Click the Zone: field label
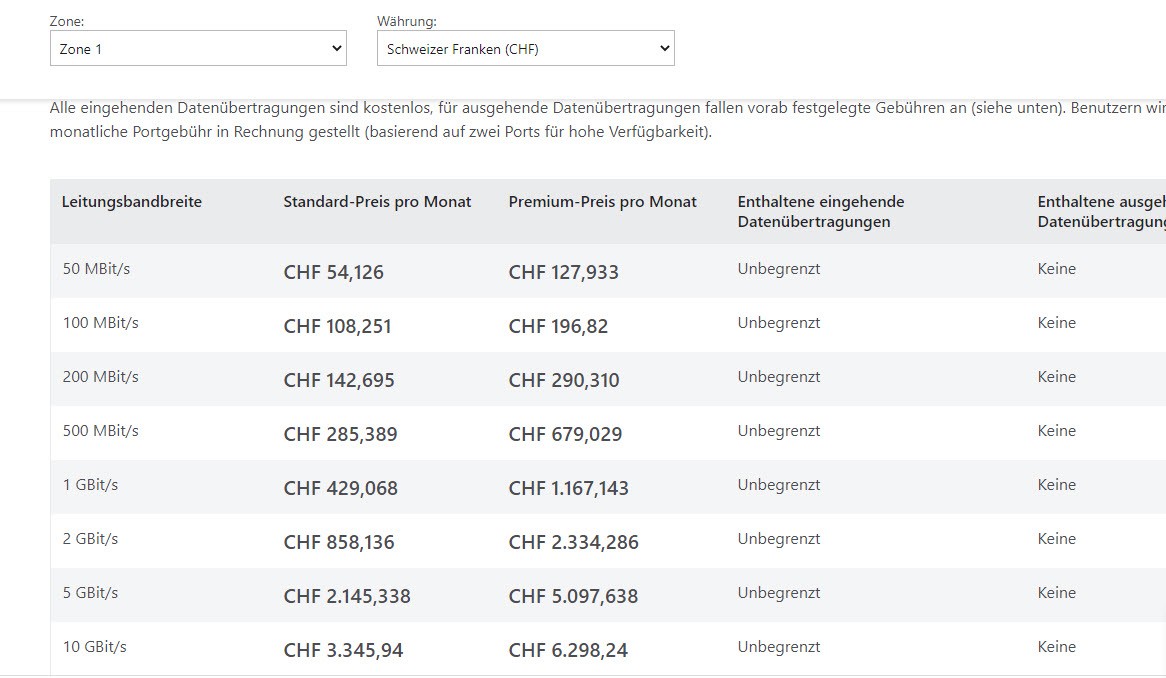This screenshot has width=1166, height=678. point(67,21)
